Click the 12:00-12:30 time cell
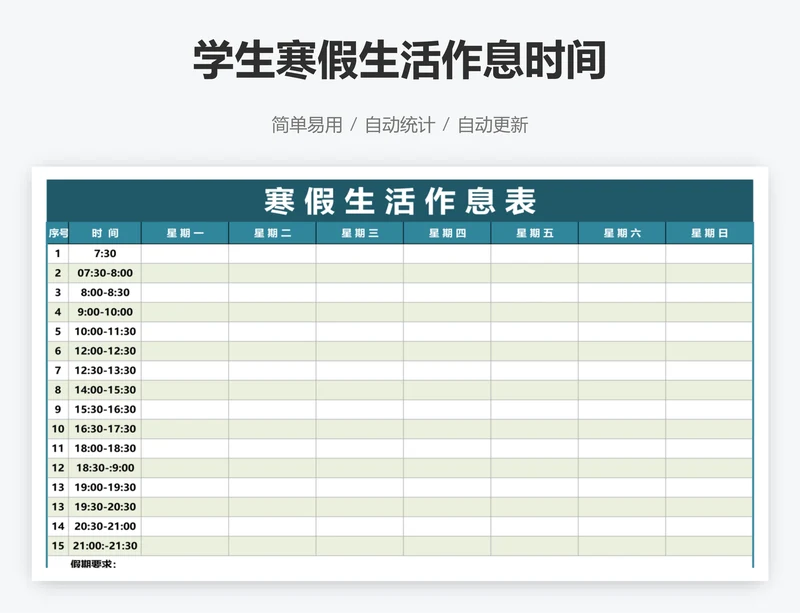800x613 pixels. pos(105,351)
